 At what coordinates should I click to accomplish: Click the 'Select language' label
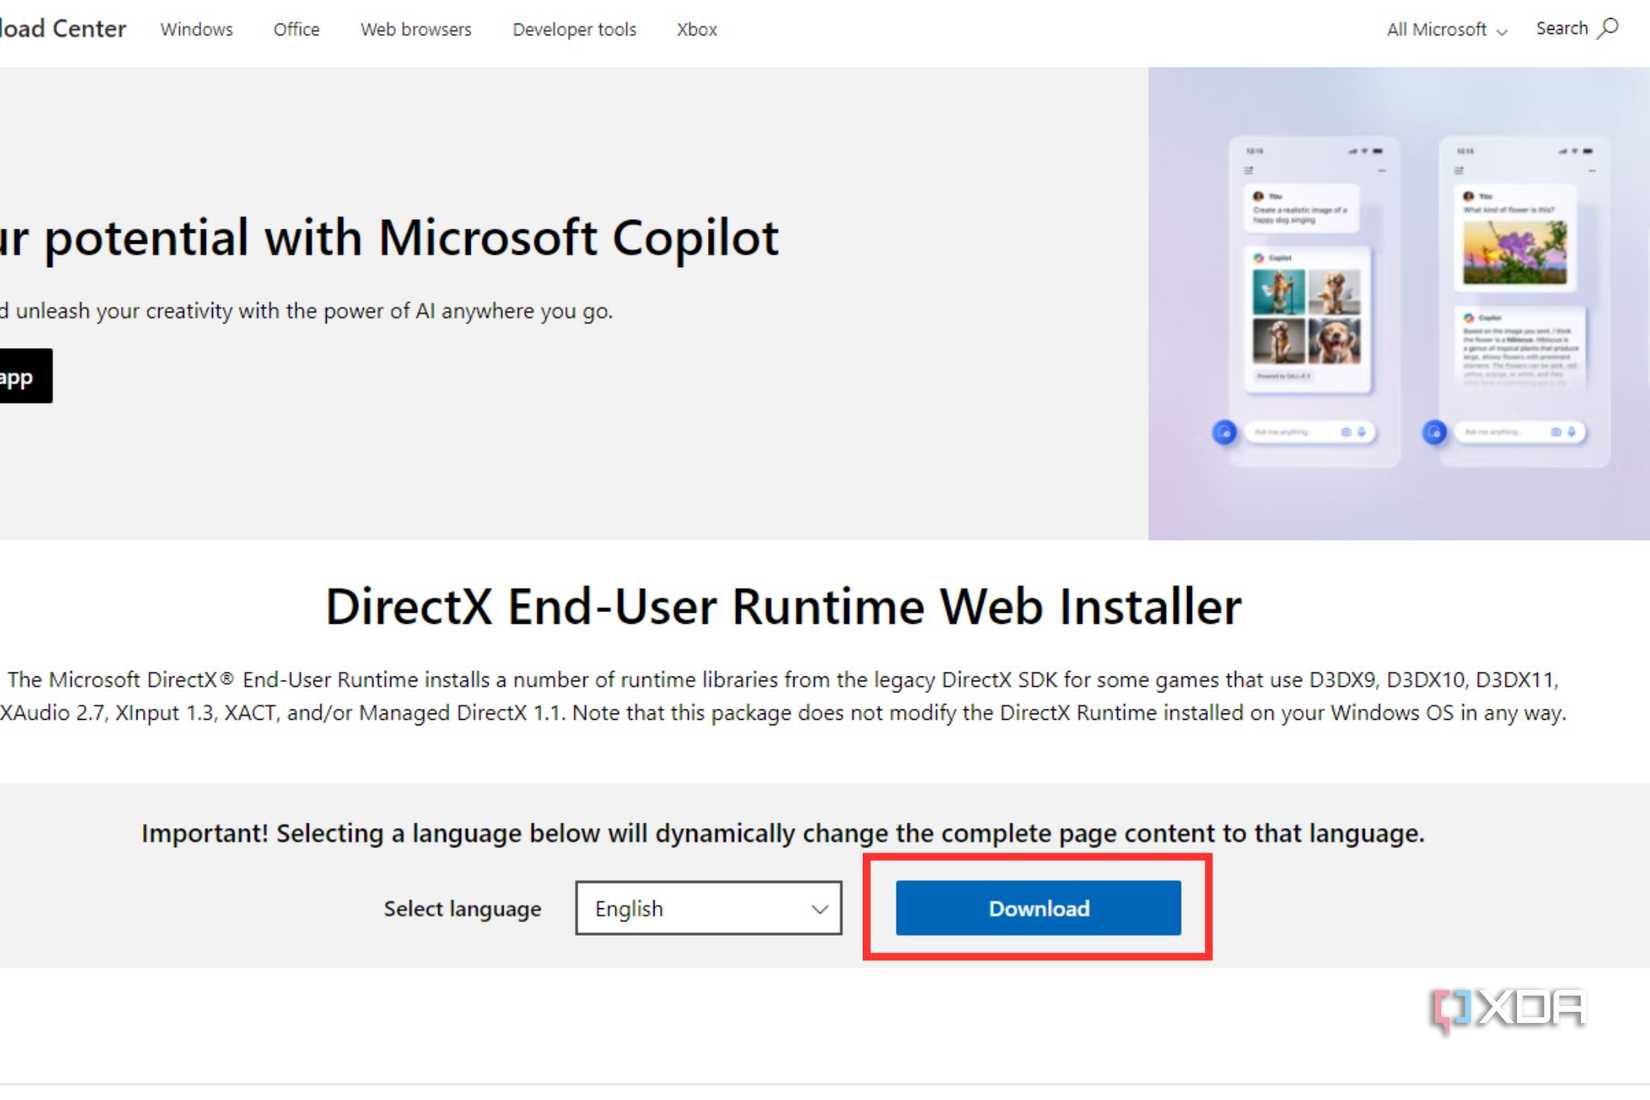click(463, 909)
